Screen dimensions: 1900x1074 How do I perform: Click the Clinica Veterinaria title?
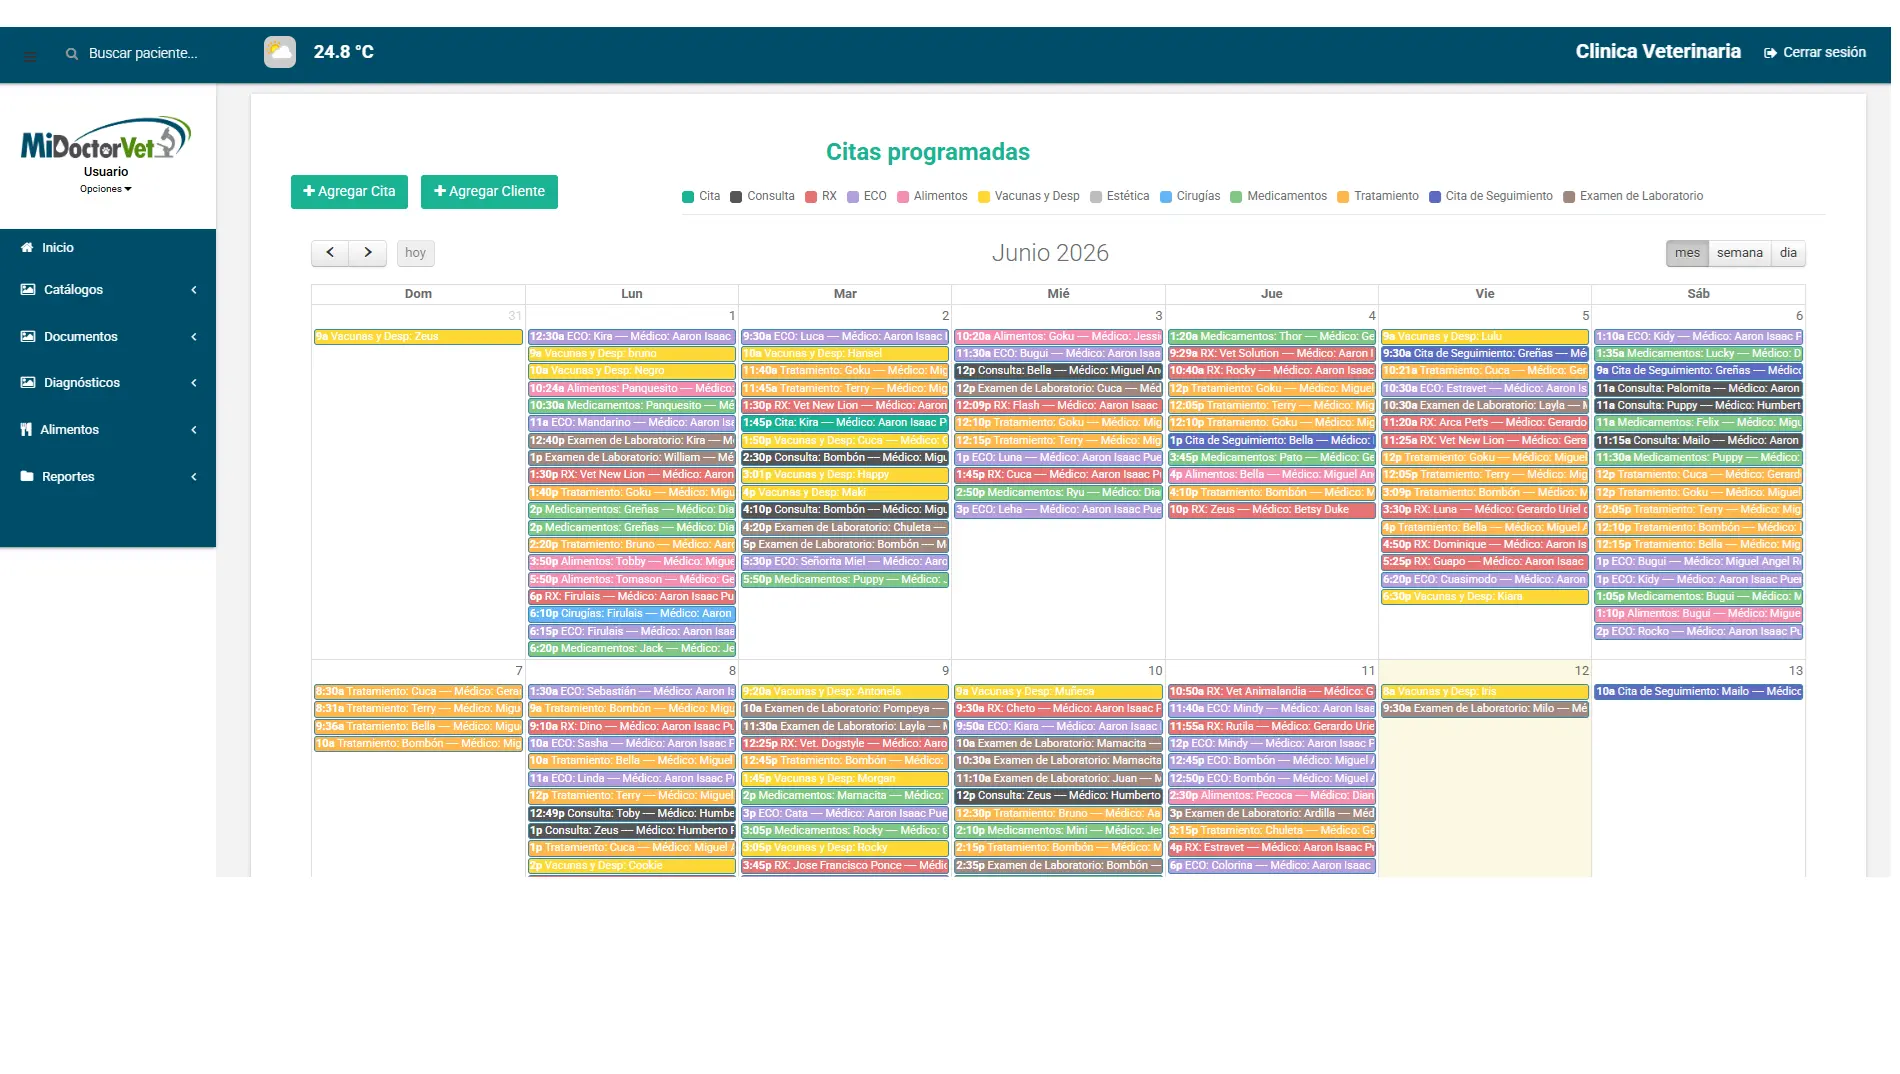click(x=1658, y=52)
